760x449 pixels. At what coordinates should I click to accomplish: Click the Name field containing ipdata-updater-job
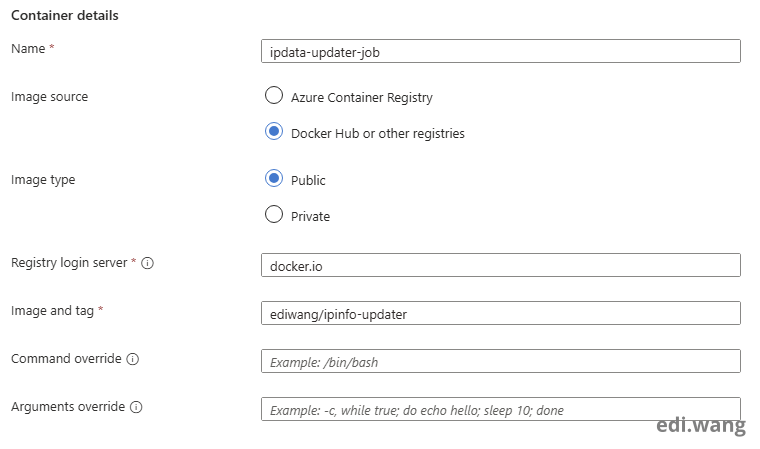click(x=499, y=52)
